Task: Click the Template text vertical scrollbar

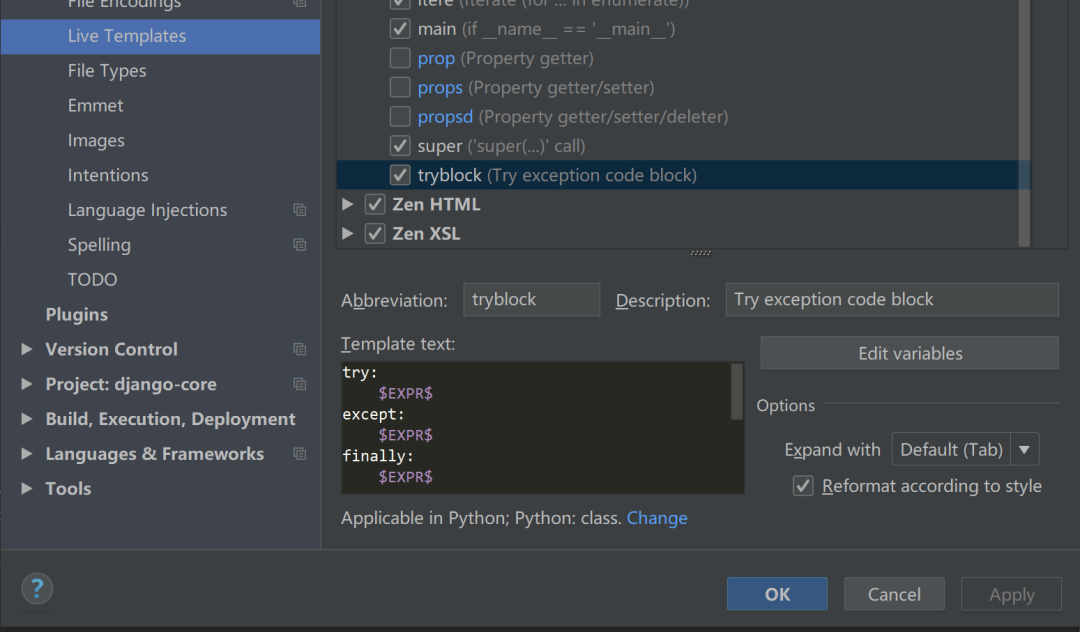Action: coord(737,390)
